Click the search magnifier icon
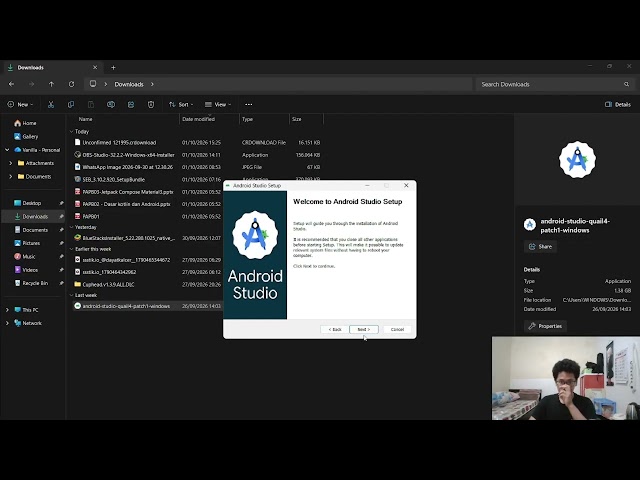The height and width of the screenshot is (480, 640). (627, 84)
